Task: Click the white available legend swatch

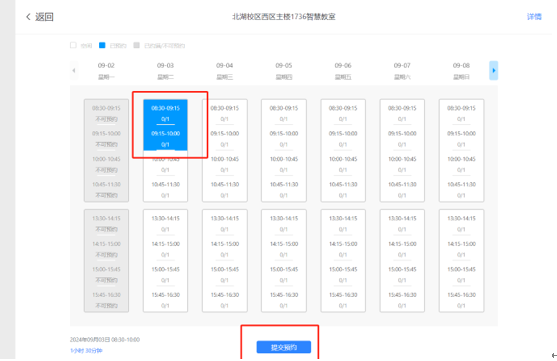Action: pos(74,45)
